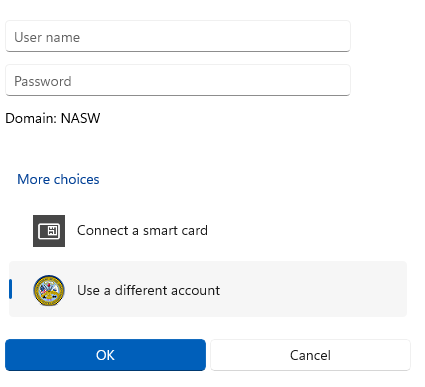The height and width of the screenshot is (387, 425).
Task: Choose Use a different account option
Action: click(208, 289)
